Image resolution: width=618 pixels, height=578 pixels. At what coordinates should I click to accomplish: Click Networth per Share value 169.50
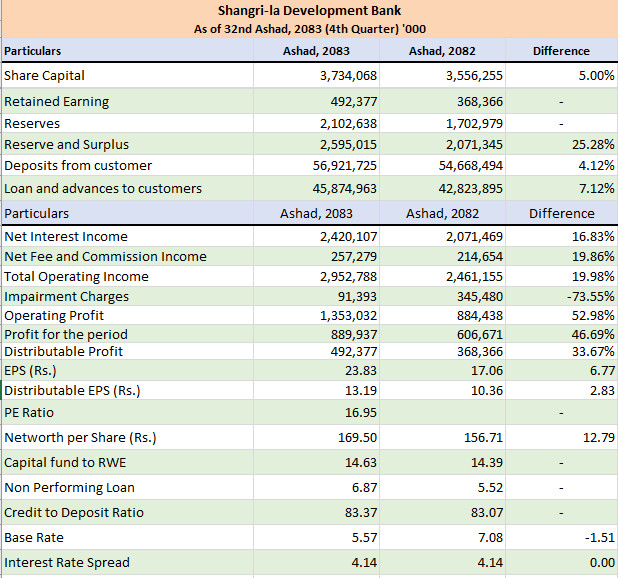tap(357, 437)
